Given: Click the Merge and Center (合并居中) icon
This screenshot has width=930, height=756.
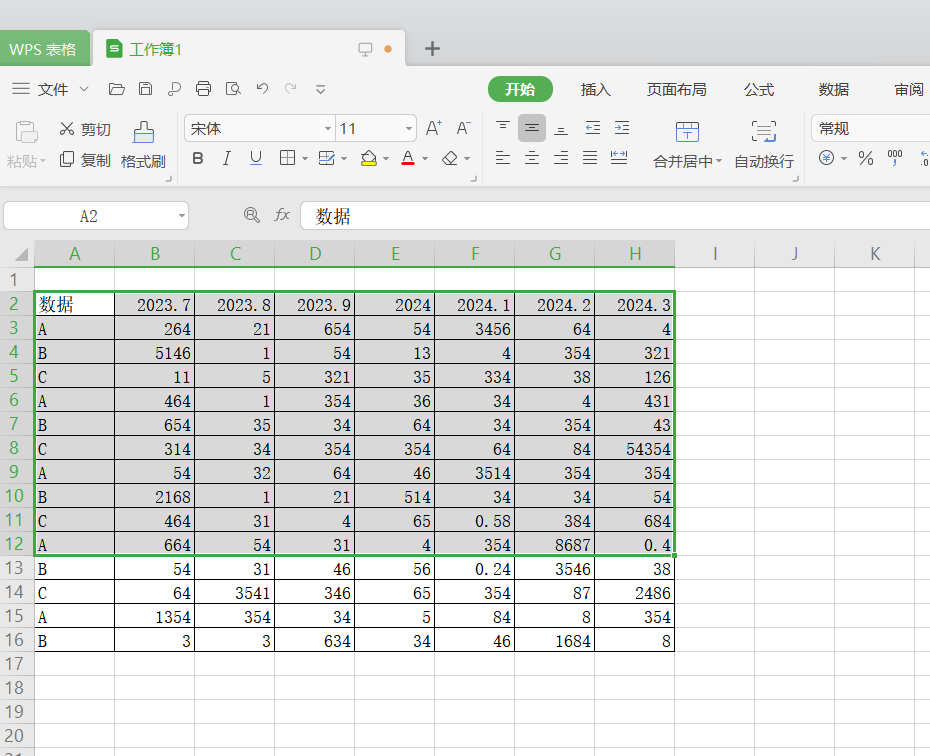Looking at the screenshot, I should (x=687, y=132).
